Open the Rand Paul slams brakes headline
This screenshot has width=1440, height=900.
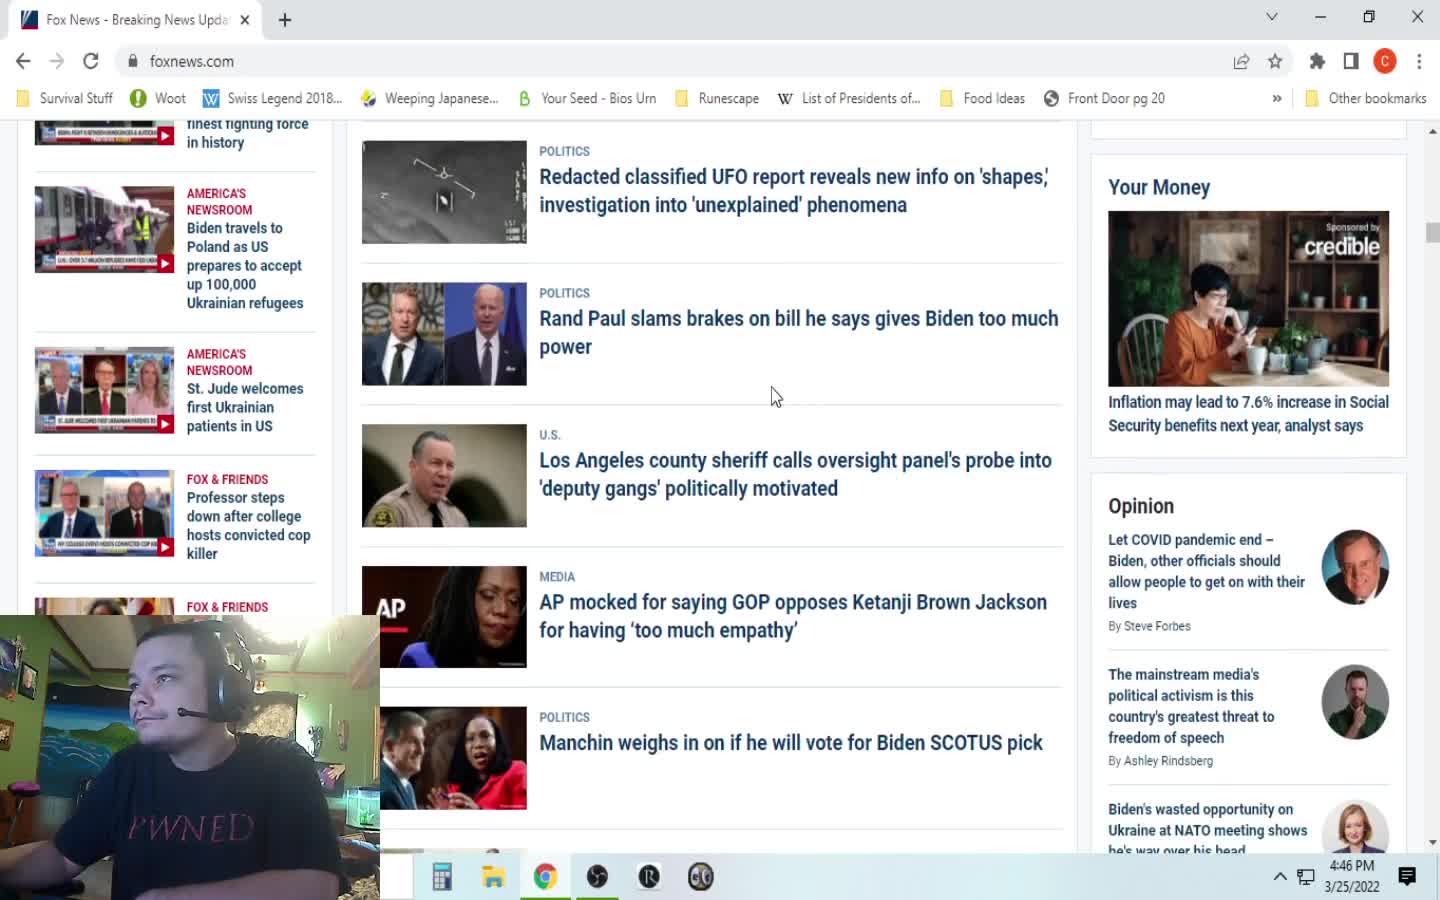pyautogui.click(x=799, y=332)
